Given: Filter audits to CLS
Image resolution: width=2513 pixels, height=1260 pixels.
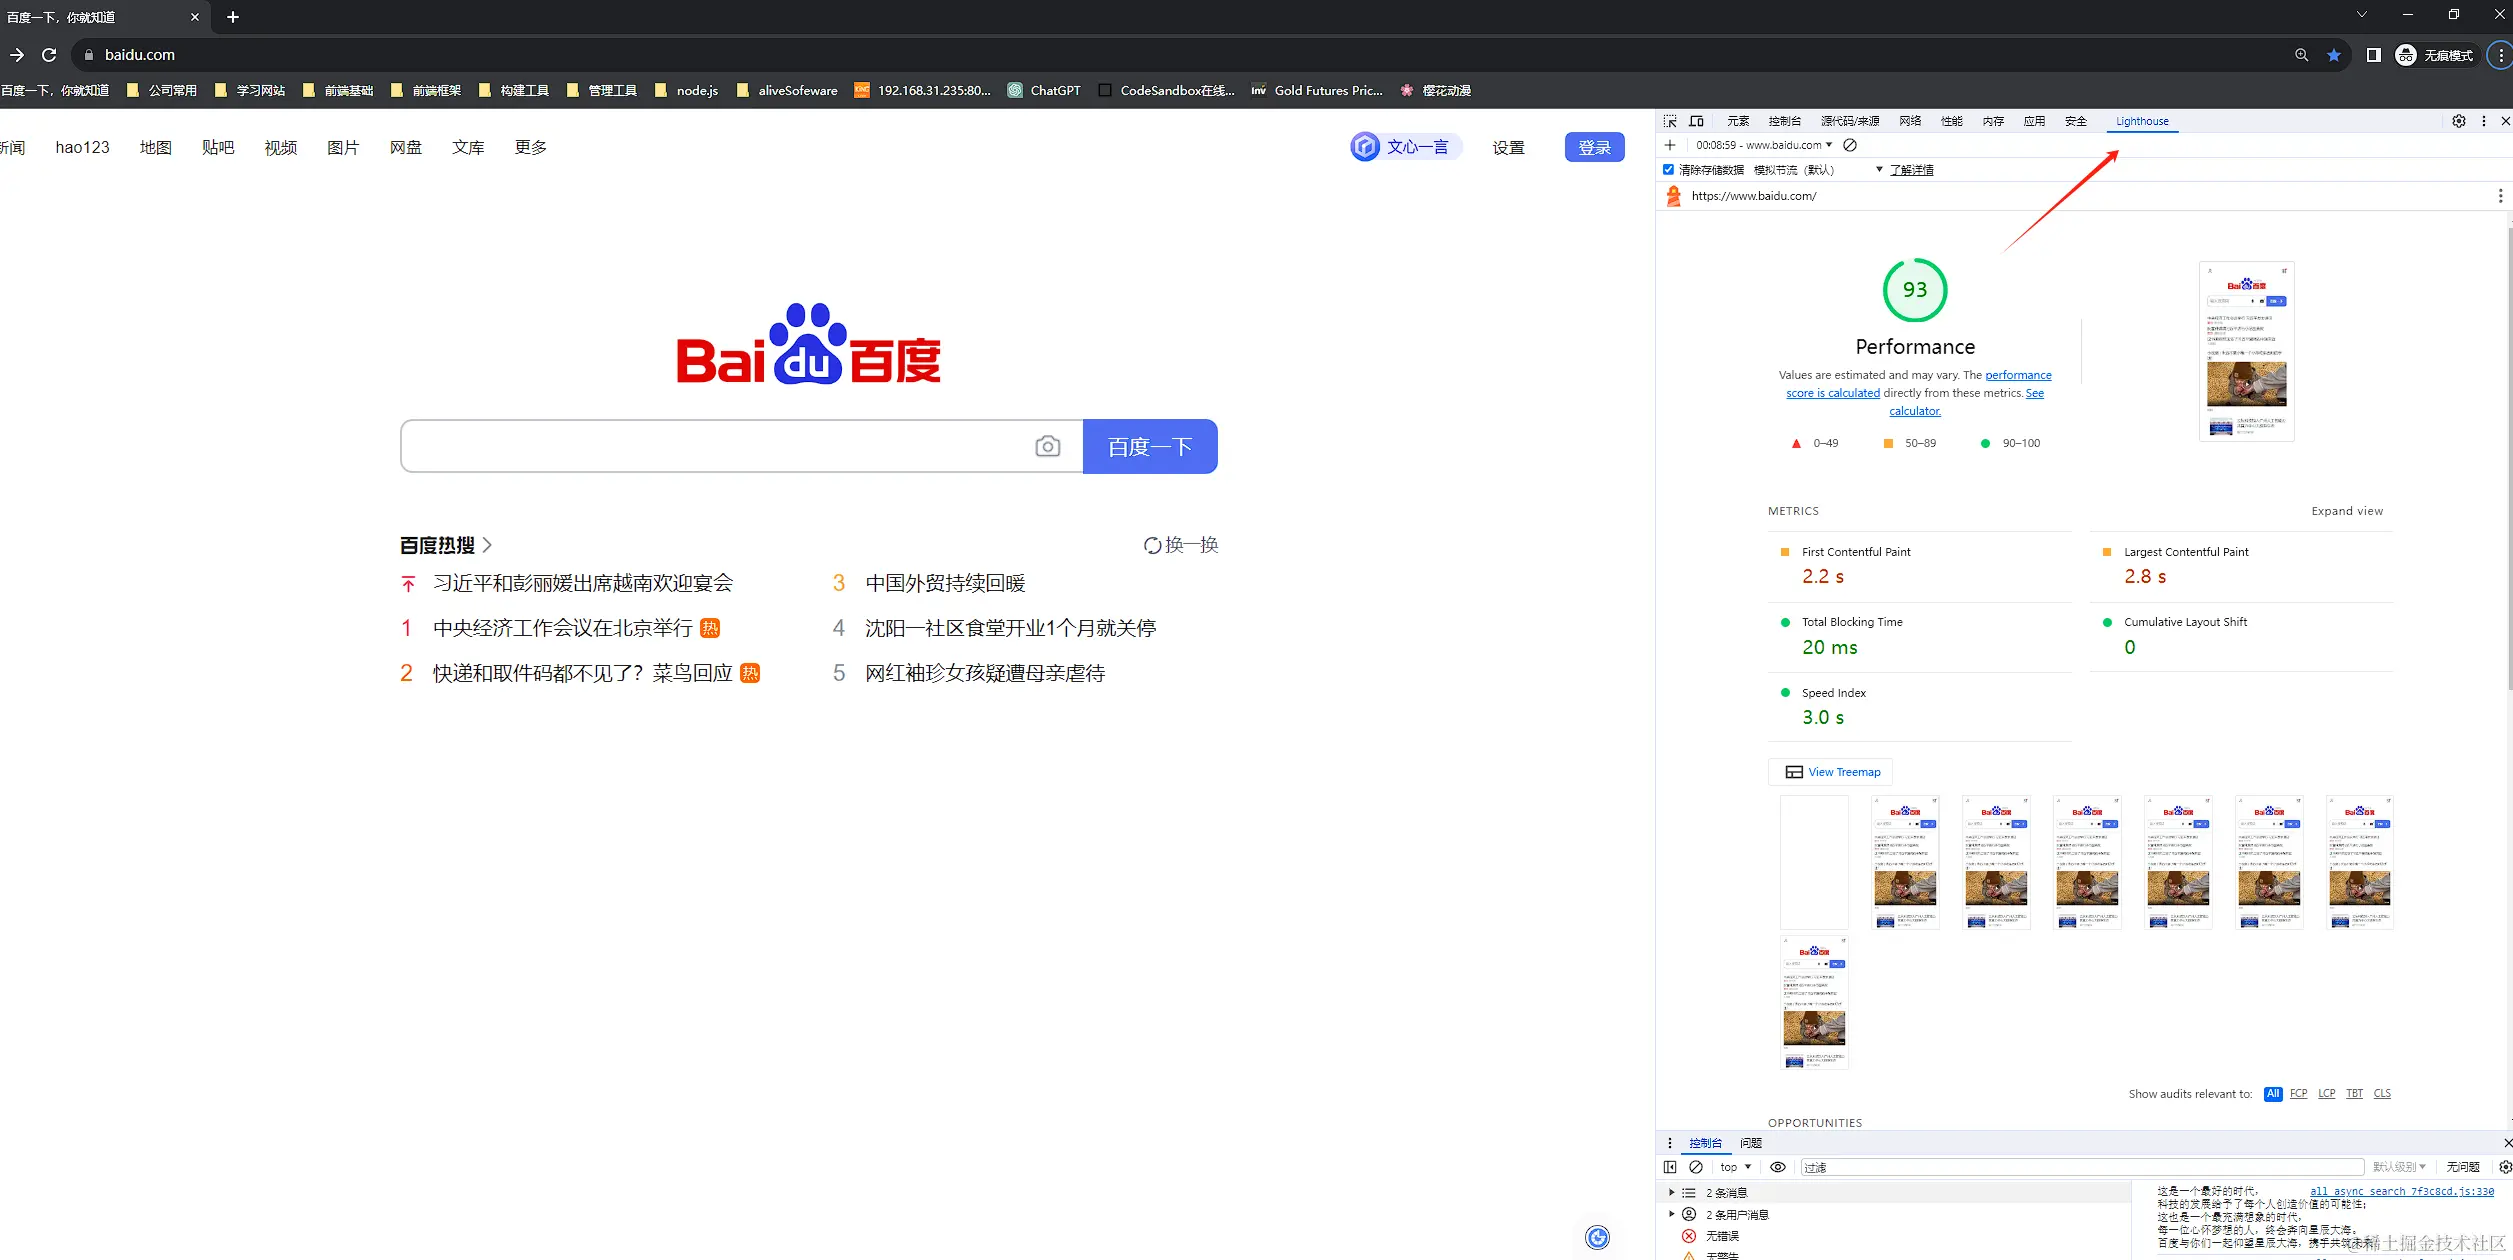Looking at the screenshot, I should [x=2383, y=1094].
